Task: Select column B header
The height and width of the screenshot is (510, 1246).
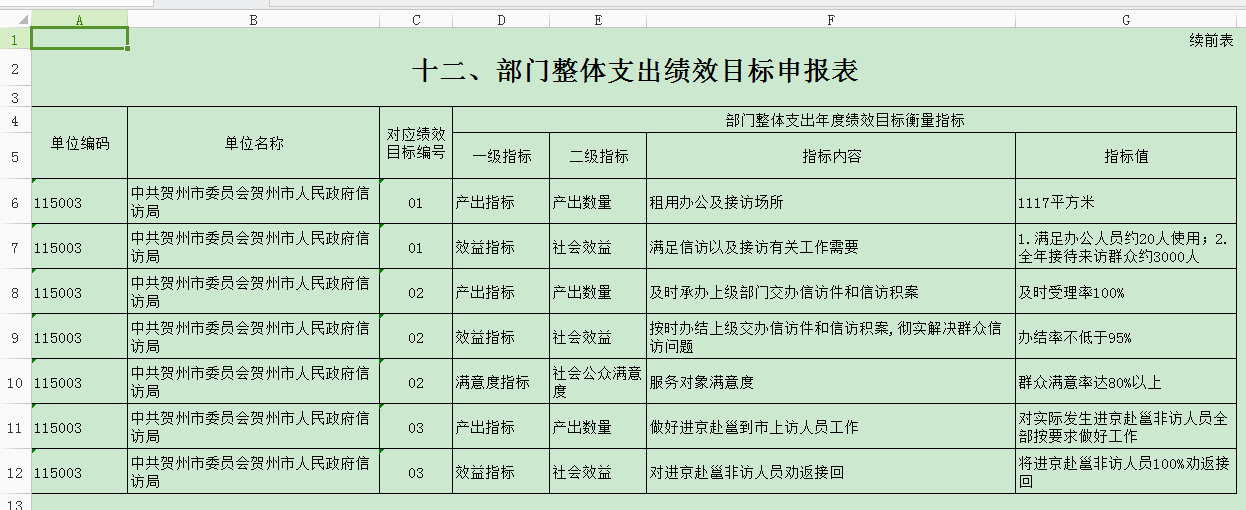Action: click(x=253, y=19)
